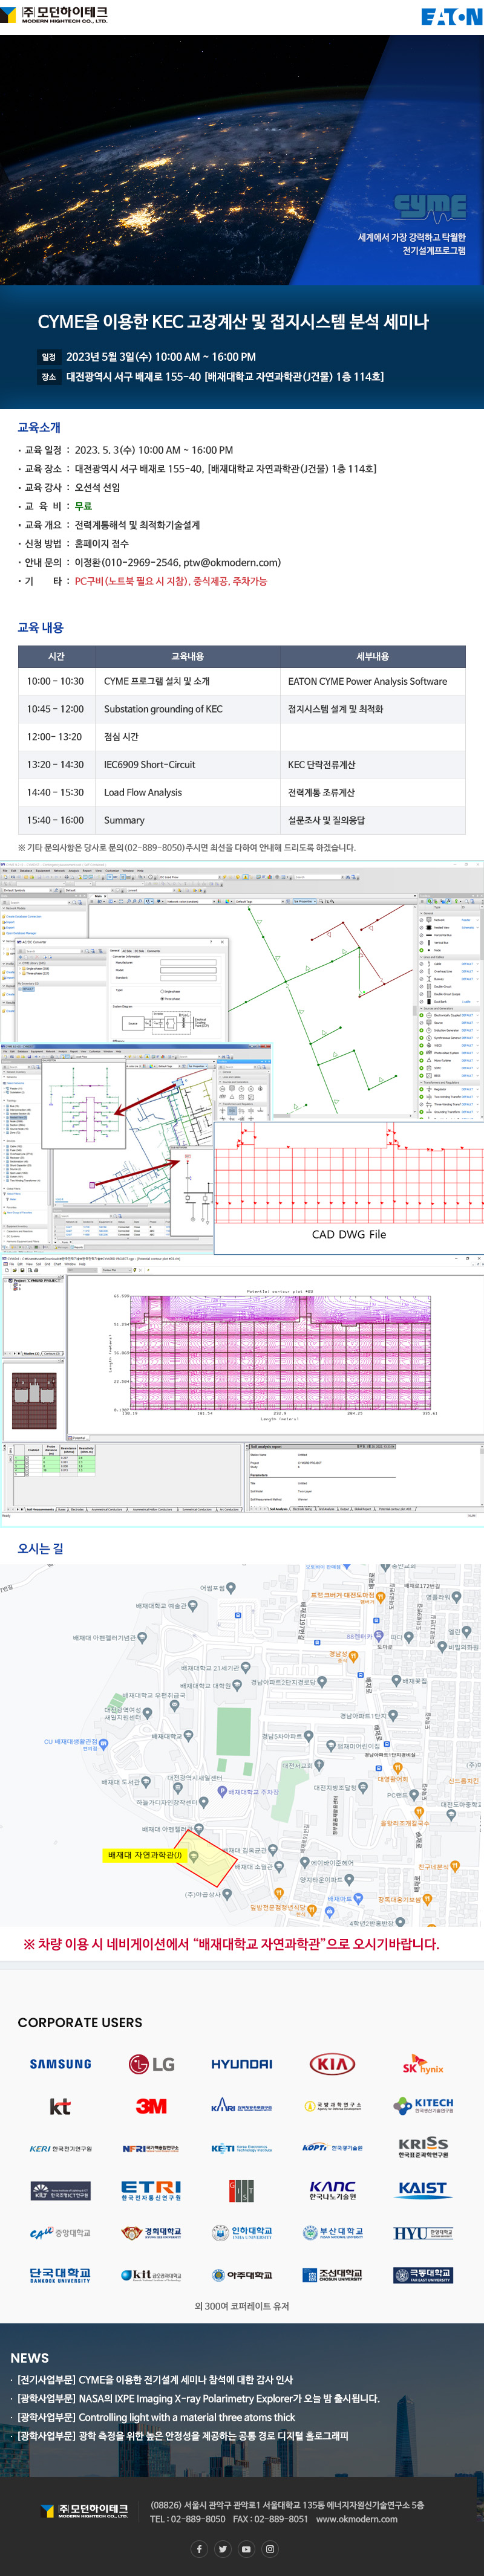Click the NFRI corporate user logo
This screenshot has width=484, height=2576.
[x=151, y=2148]
